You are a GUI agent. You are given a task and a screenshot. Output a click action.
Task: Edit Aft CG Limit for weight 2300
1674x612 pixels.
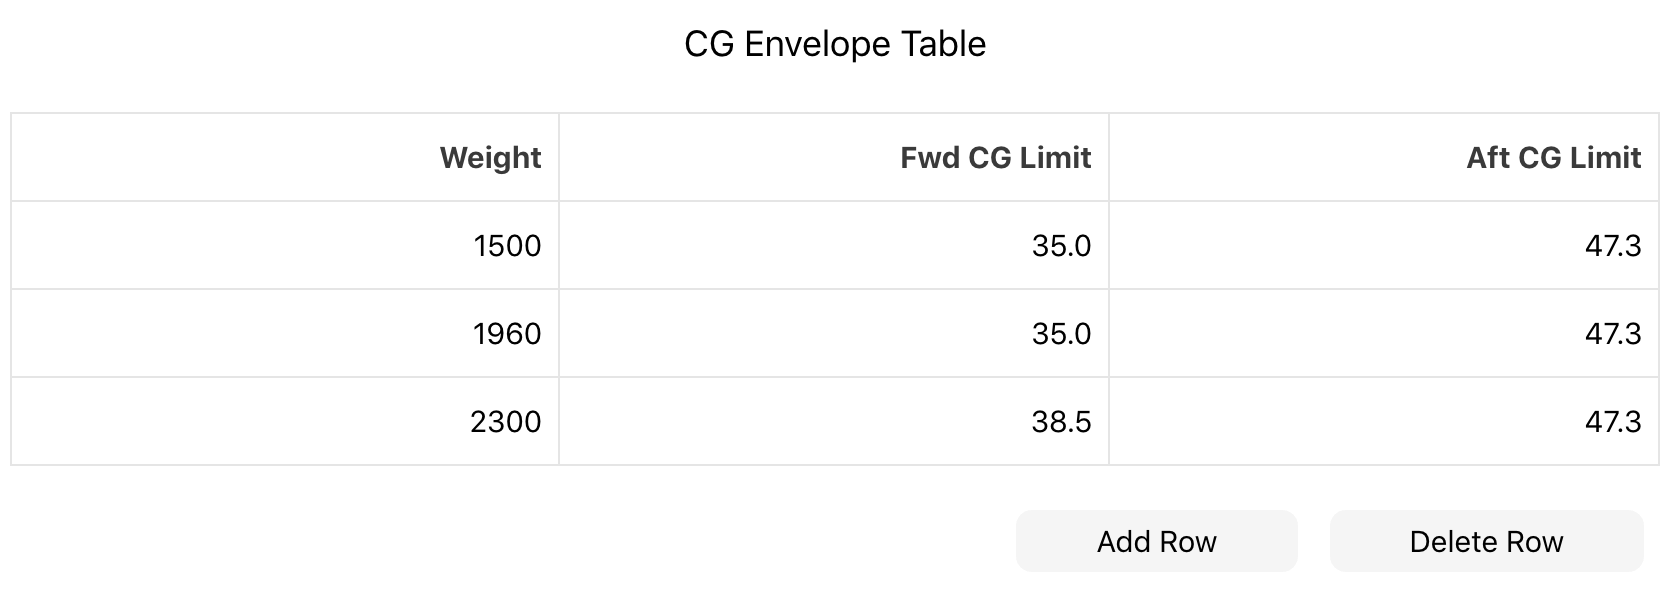coord(1384,421)
